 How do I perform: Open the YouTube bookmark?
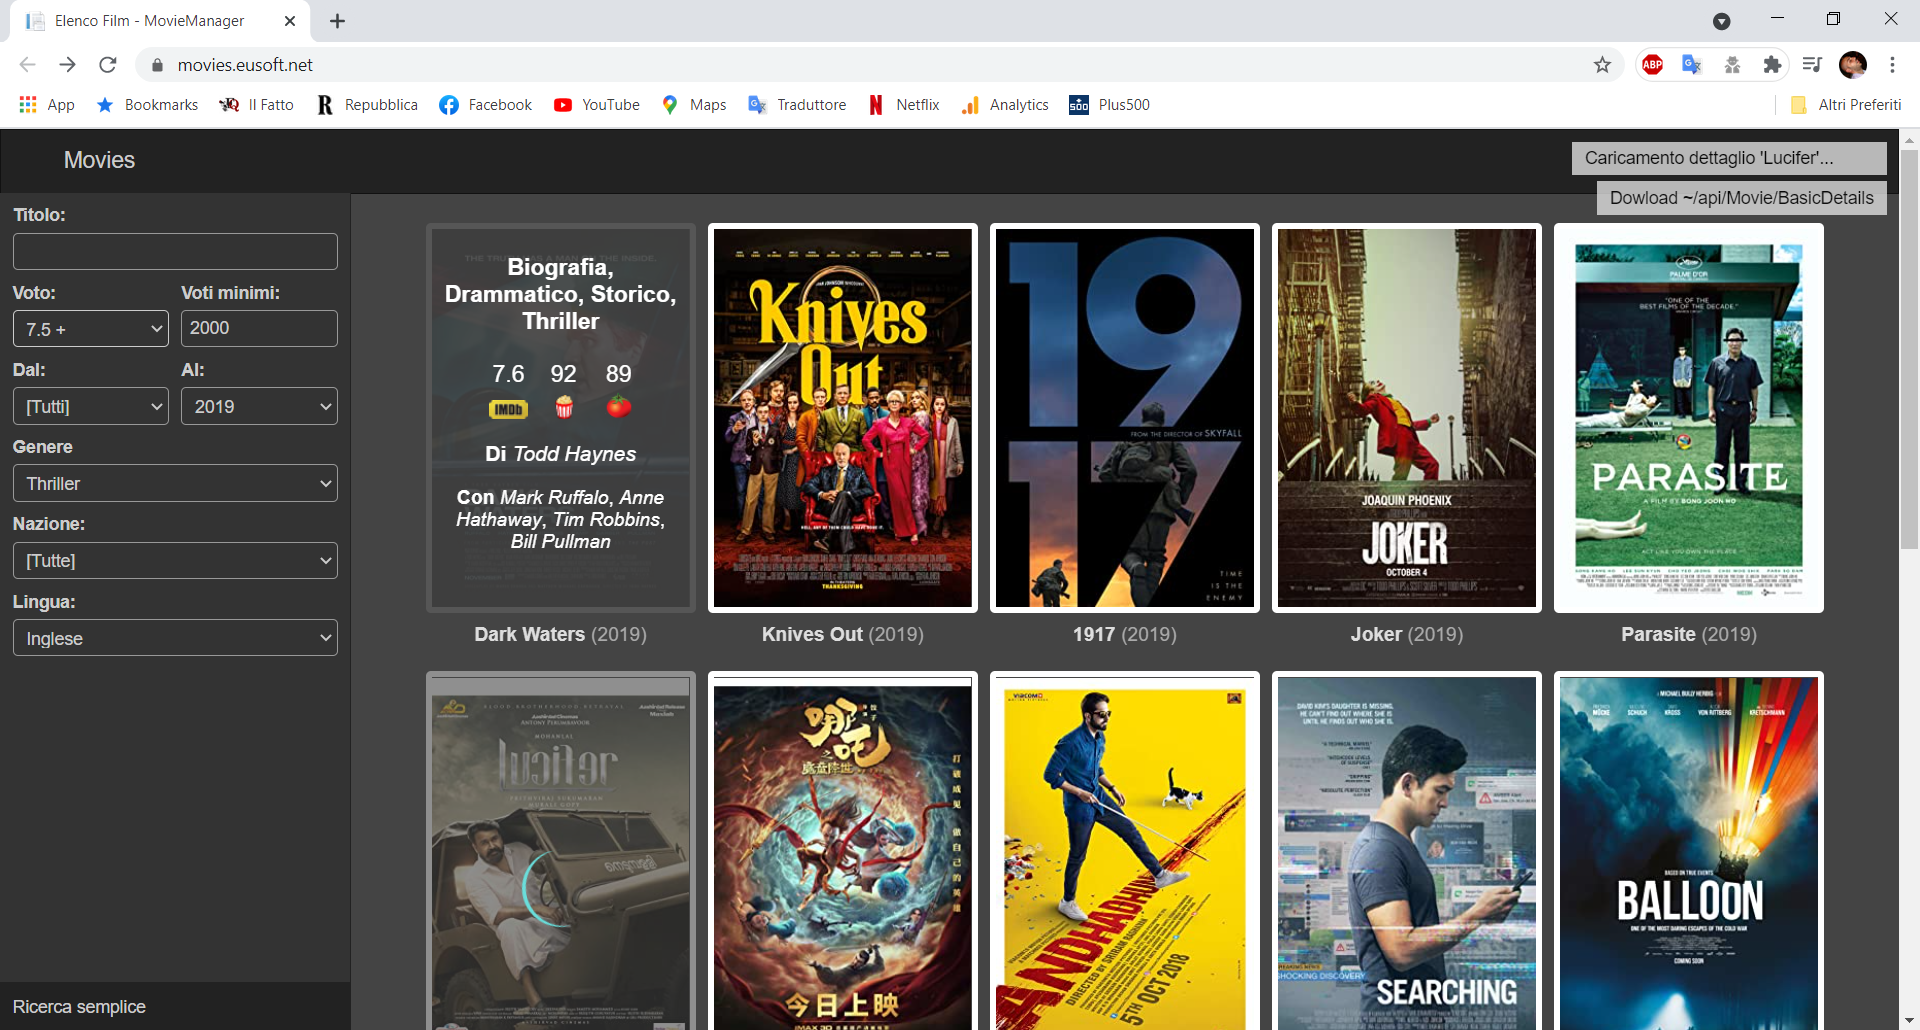597,105
